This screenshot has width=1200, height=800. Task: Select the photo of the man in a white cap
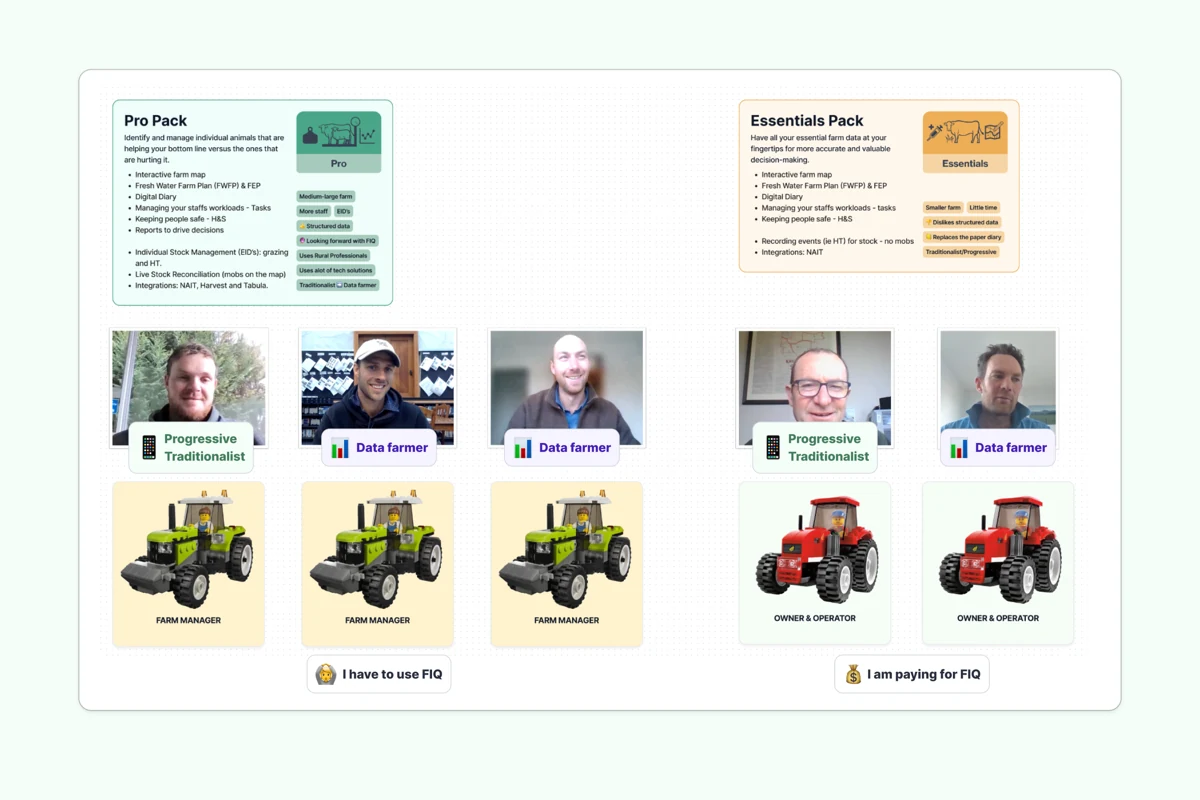378,387
